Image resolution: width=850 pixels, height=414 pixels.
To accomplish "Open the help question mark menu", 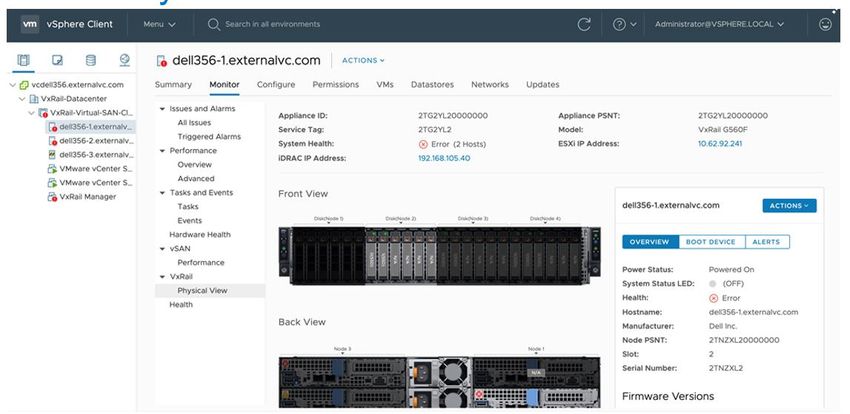I will click(x=624, y=24).
